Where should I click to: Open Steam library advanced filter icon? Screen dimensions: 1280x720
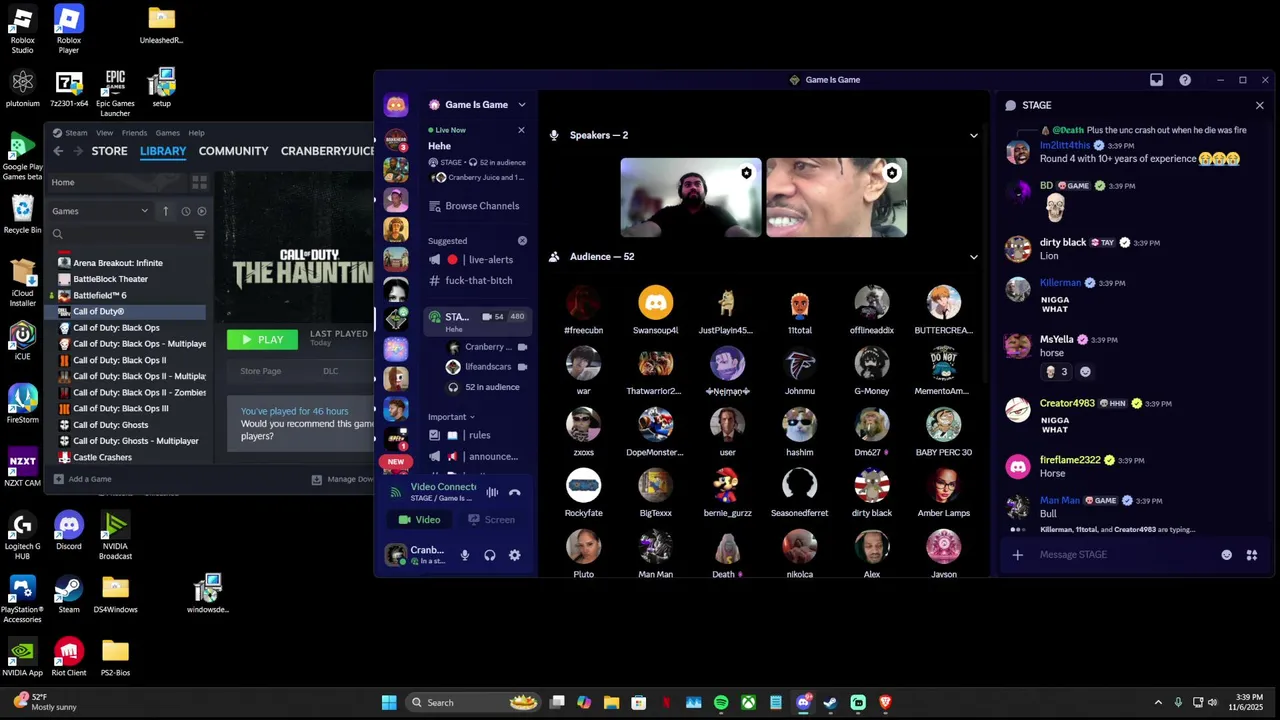(x=199, y=234)
